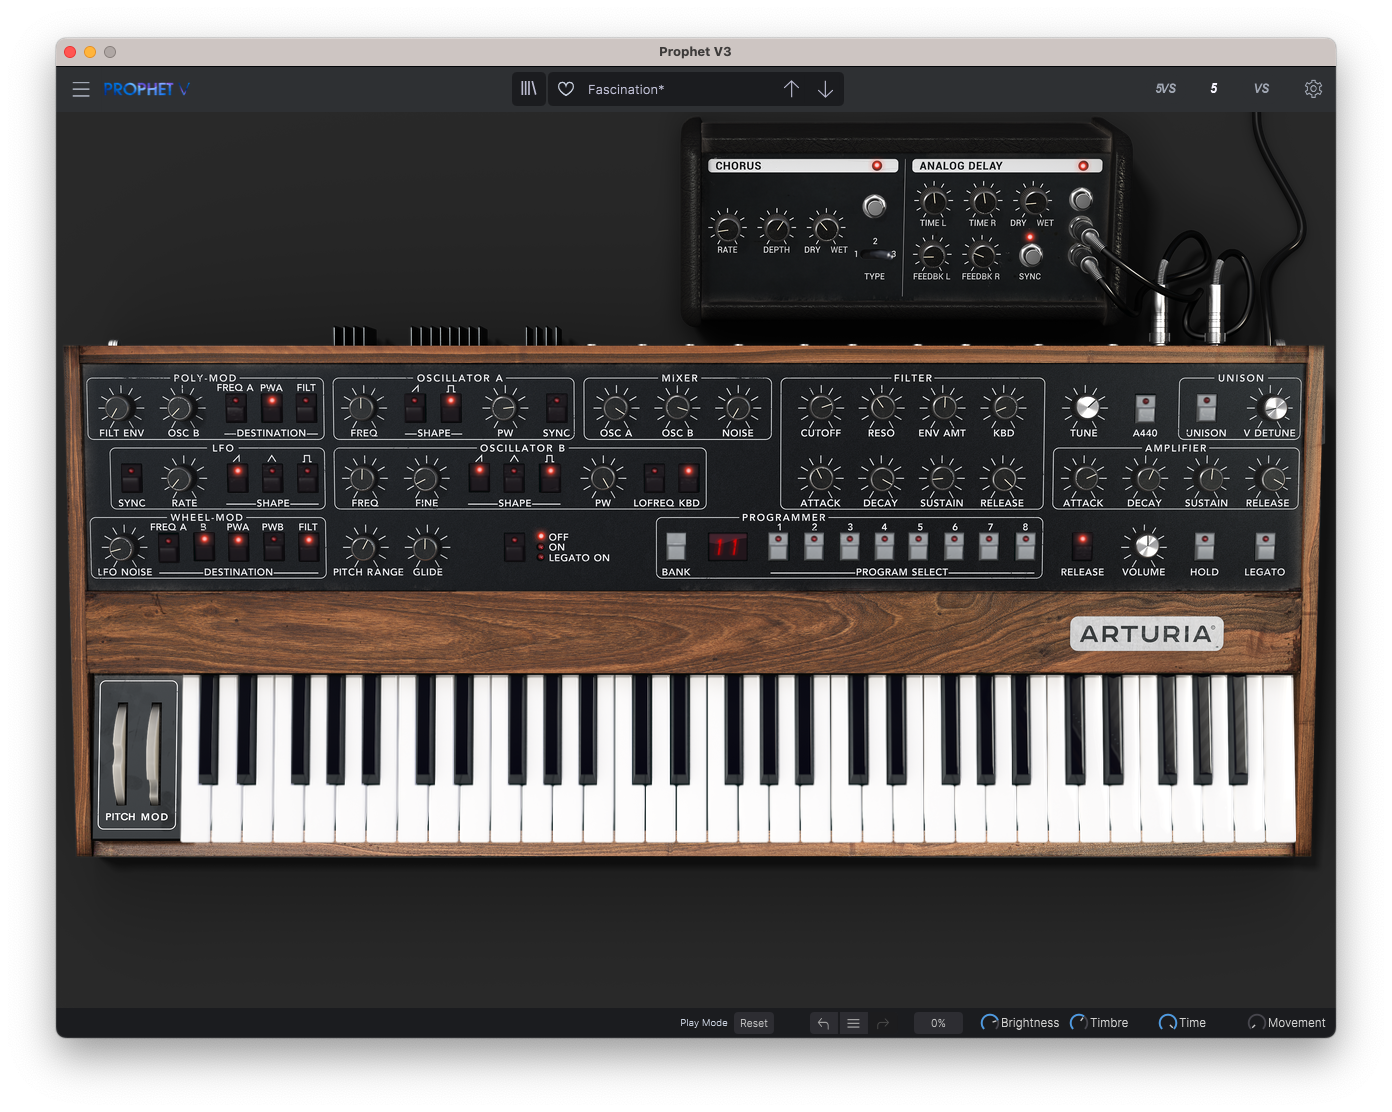Toggle the Hold switch
Viewport: 1392px width, 1112px height.
pyautogui.click(x=1204, y=546)
